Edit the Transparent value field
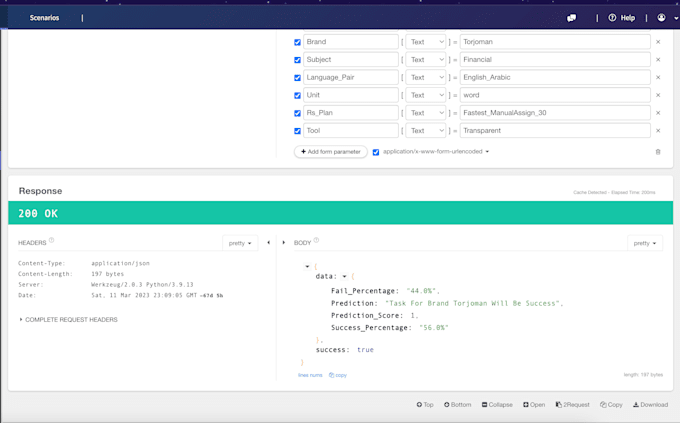 (x=555, y=131)
